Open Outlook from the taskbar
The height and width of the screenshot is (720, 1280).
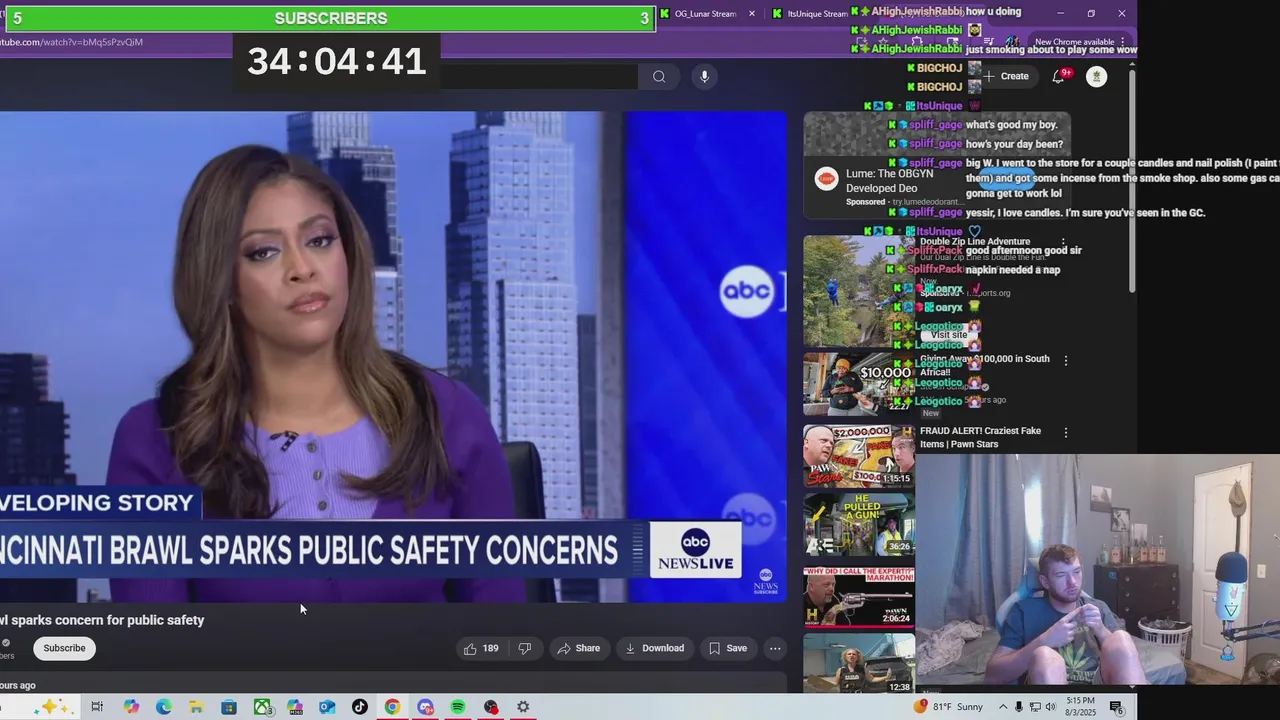tap(327, 707)
